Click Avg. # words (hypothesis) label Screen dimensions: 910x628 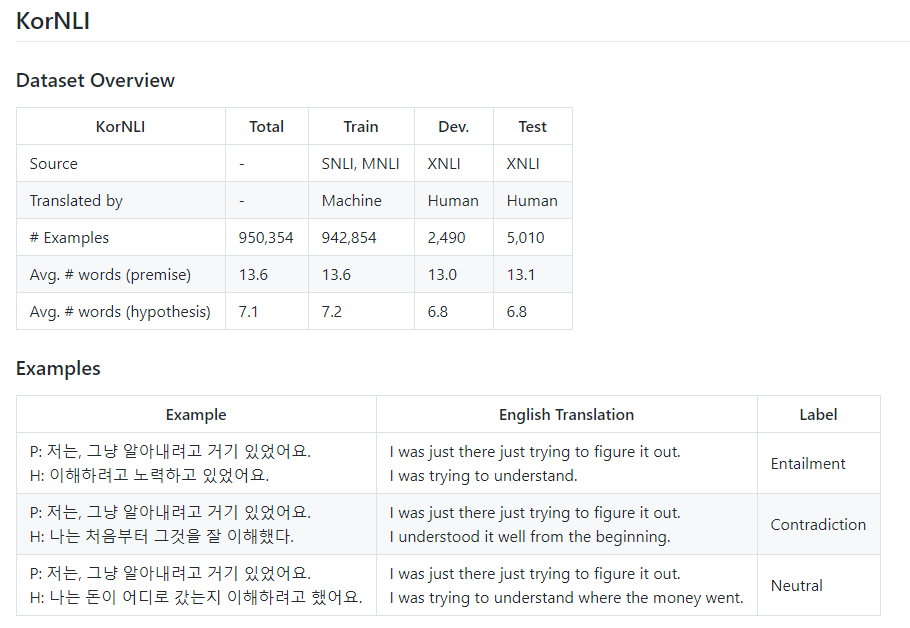[x=120, y=312]
